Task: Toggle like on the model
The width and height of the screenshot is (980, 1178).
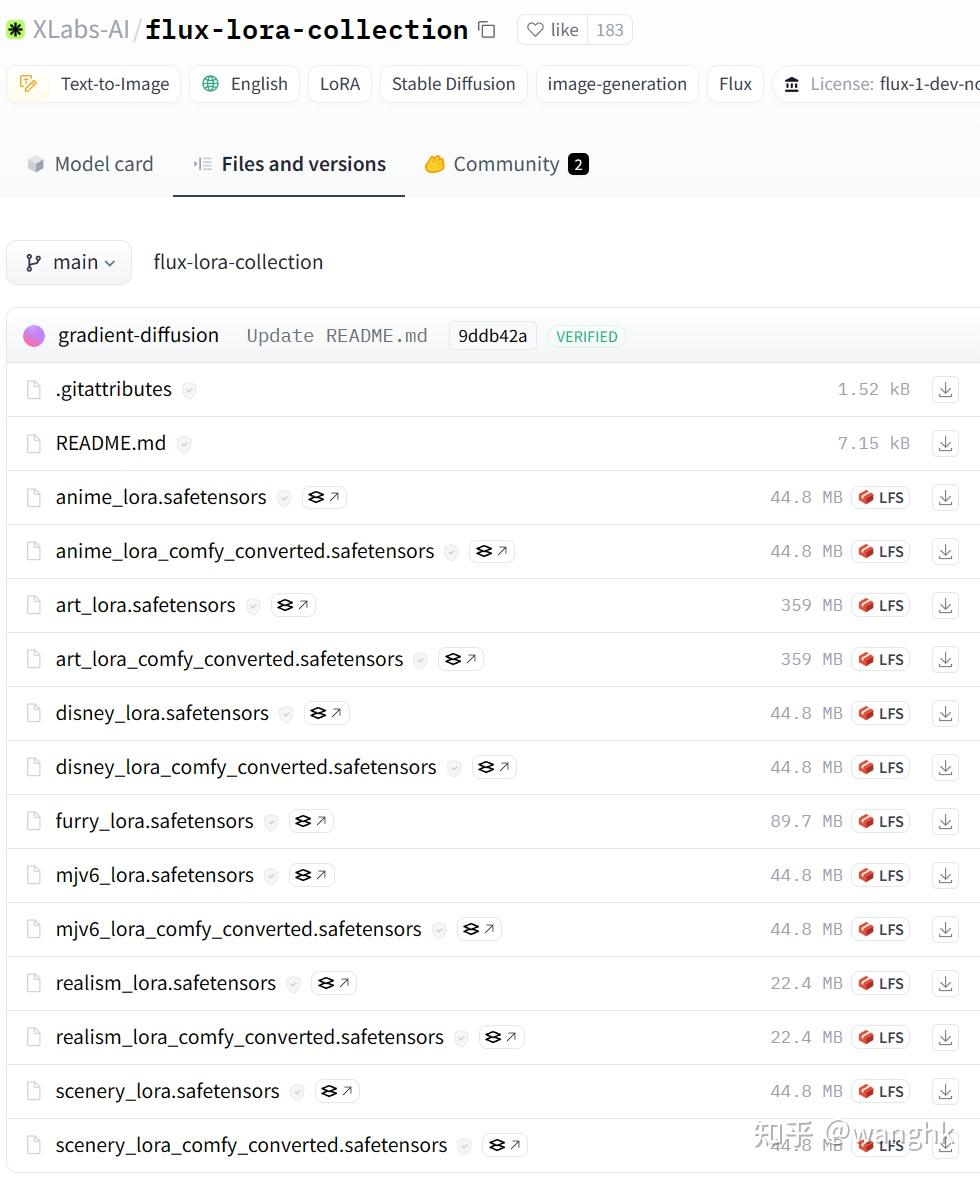Action: pos(551,29)
